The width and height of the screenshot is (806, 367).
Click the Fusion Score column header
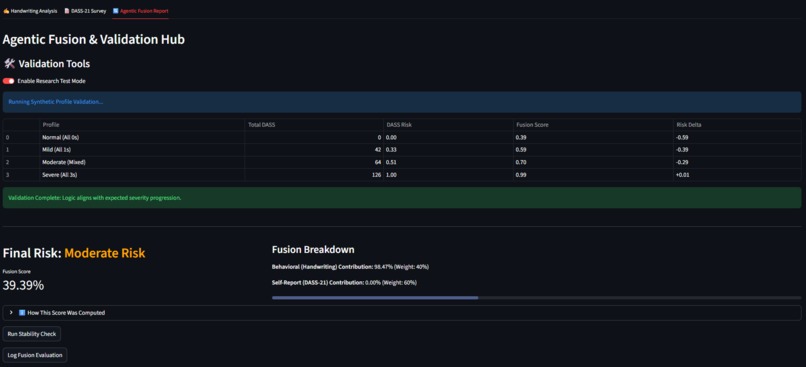tap(593, 125)
